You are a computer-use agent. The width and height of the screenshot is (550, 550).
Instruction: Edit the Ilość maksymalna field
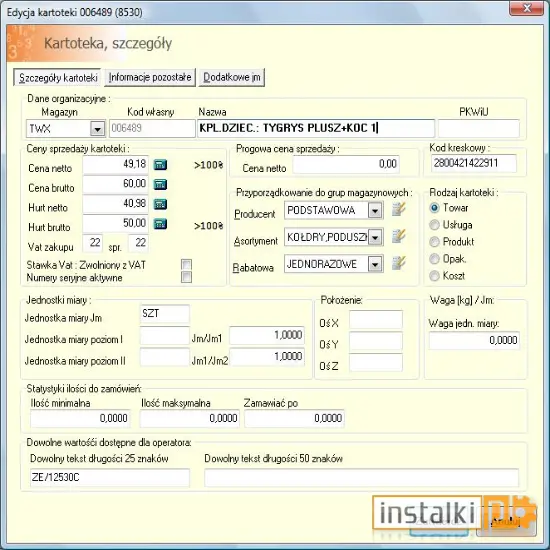[x=190, y=418]
